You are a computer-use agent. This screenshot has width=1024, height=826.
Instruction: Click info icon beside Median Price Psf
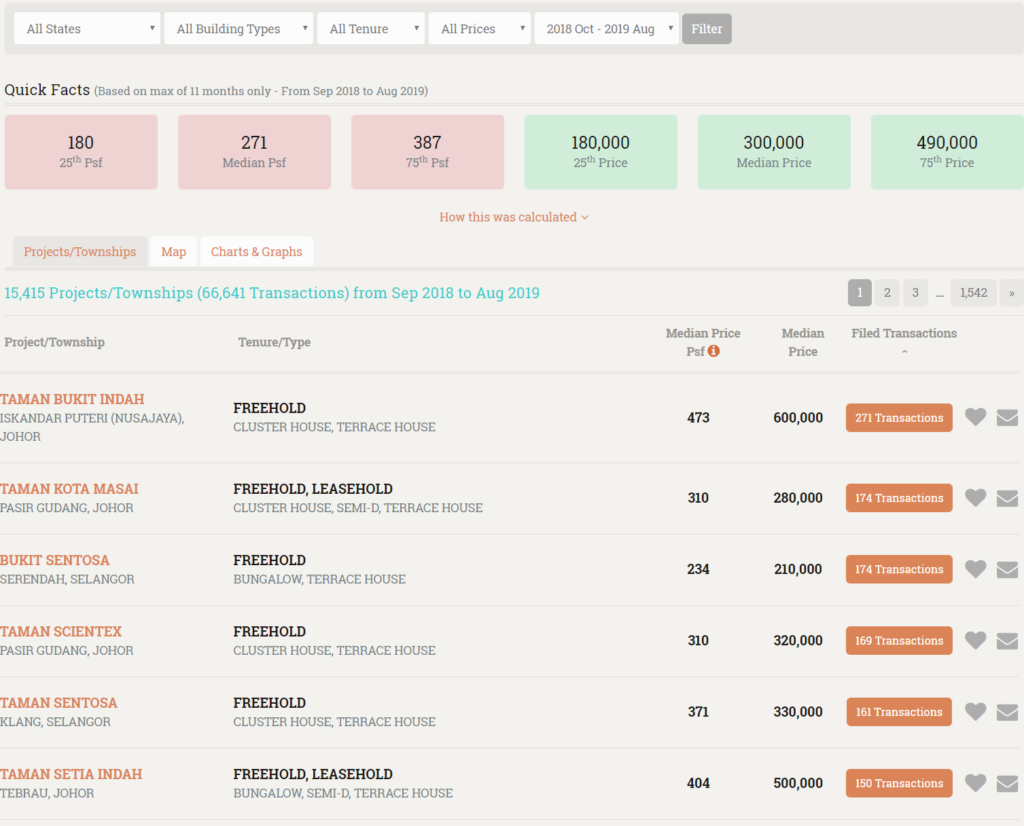click(714, 352)
